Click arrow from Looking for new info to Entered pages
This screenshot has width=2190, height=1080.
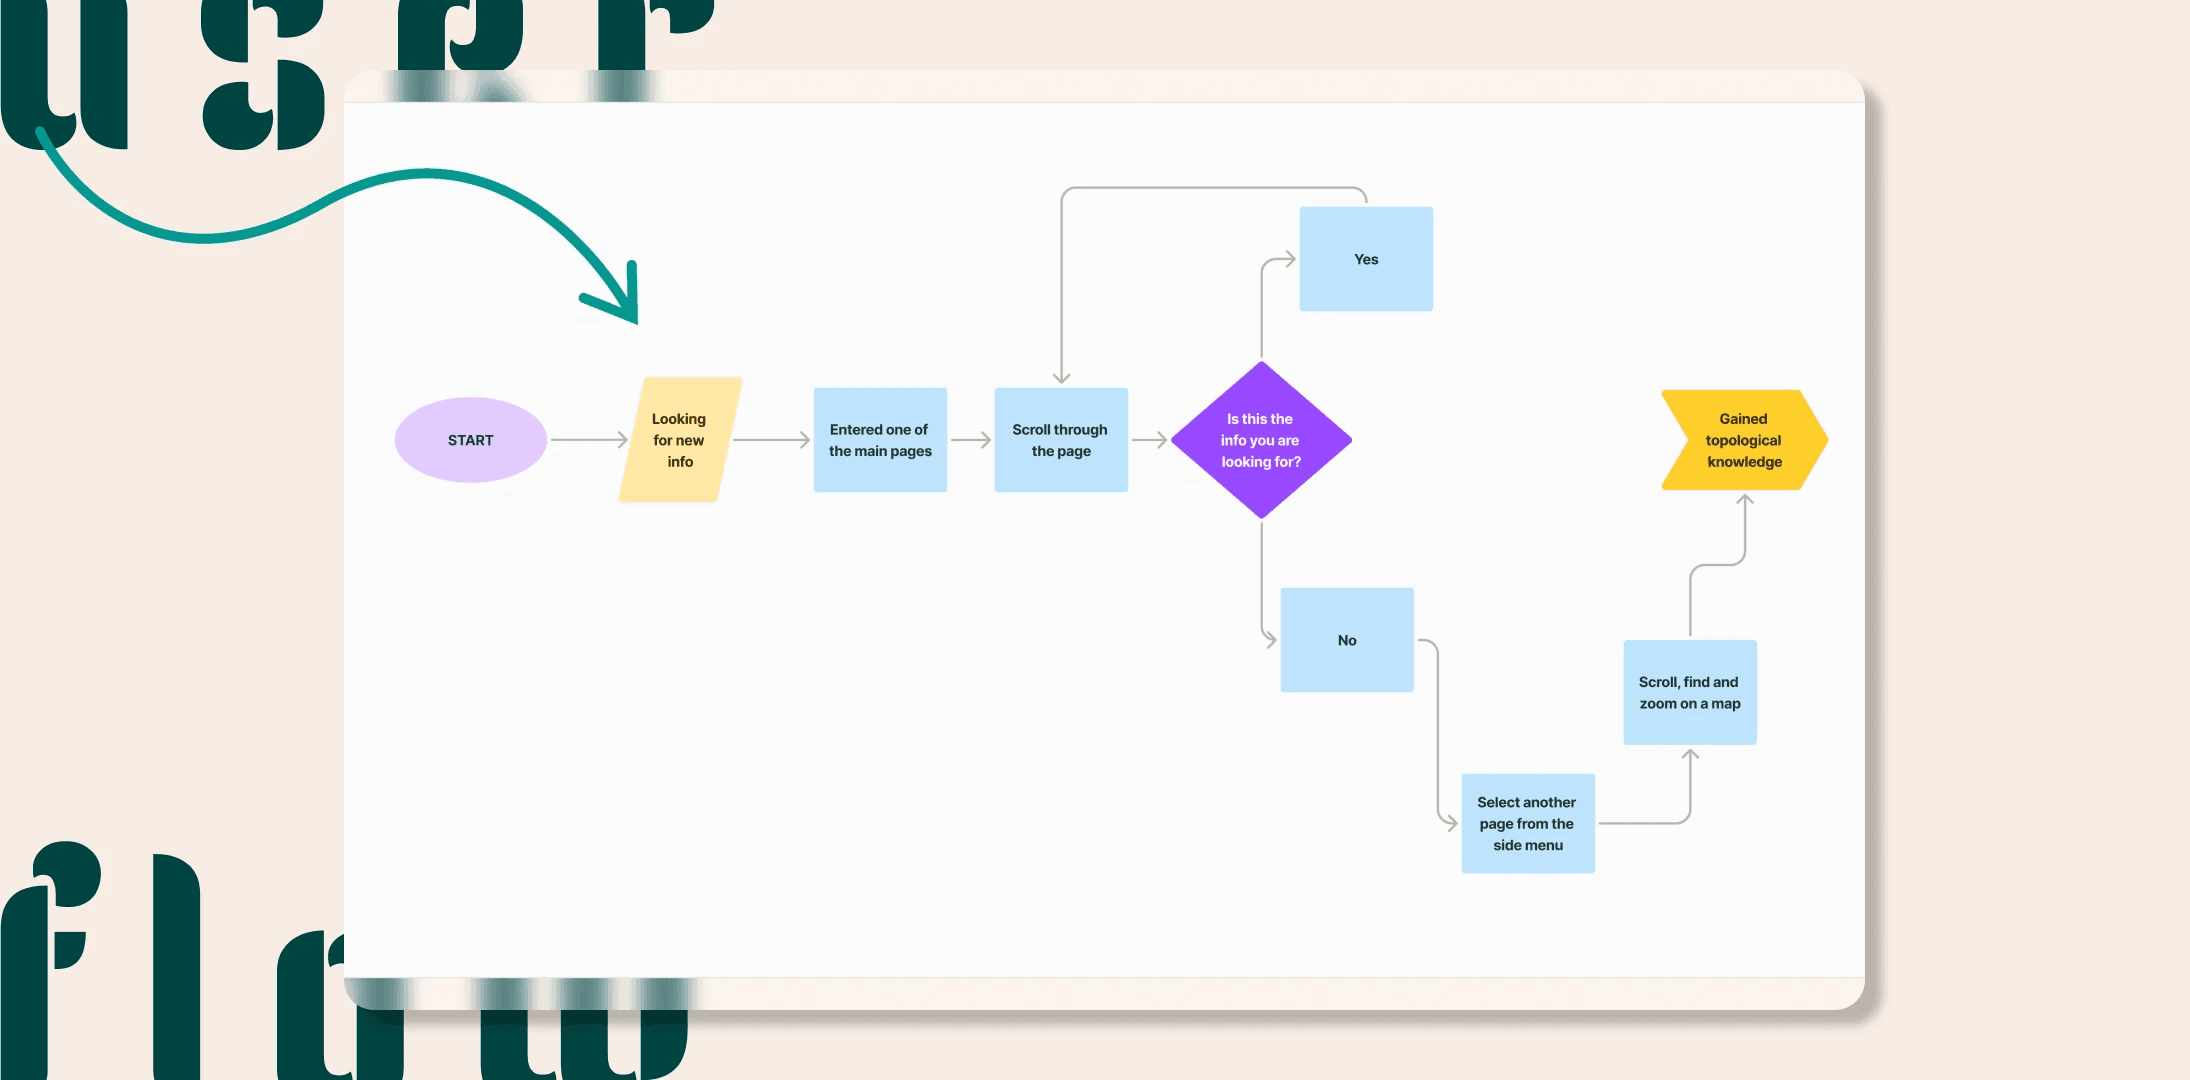tap(772, 440)
